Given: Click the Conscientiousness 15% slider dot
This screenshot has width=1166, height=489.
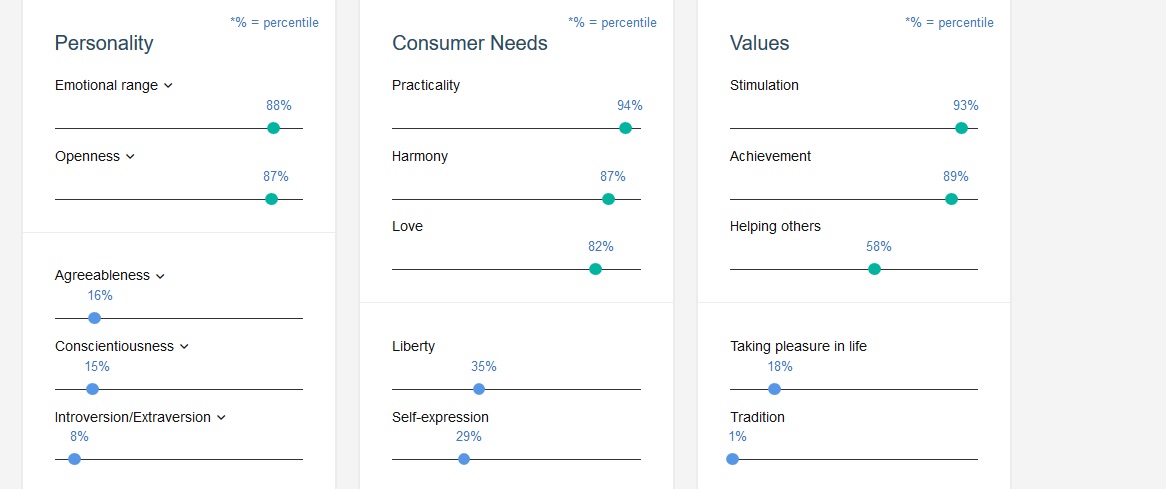Looking at the screenshot, I should (92, 389).
